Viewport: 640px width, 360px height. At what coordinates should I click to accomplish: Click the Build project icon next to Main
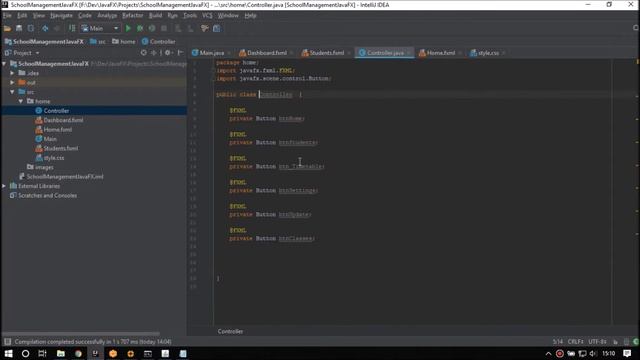(x=72, y=28)
